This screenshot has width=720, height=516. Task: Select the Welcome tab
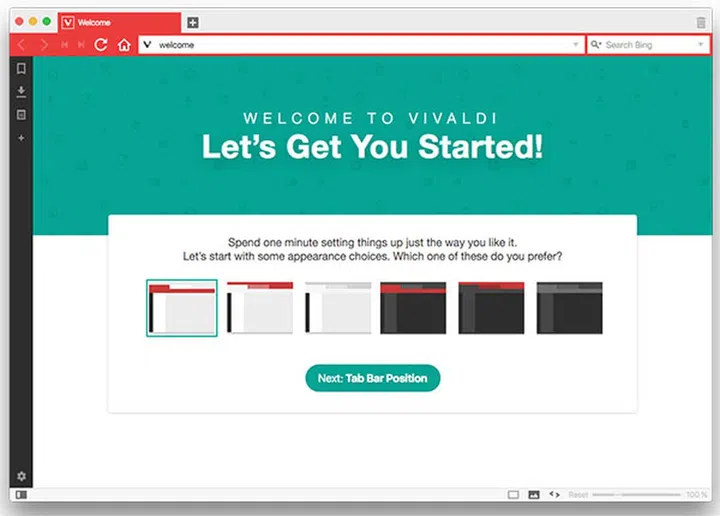[x=119, y=22]
